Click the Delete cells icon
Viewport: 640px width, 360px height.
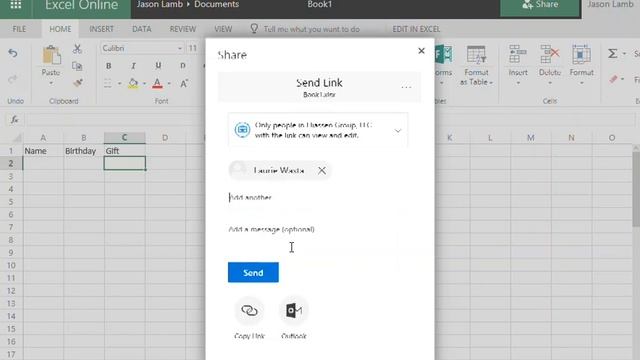(549, 55)
